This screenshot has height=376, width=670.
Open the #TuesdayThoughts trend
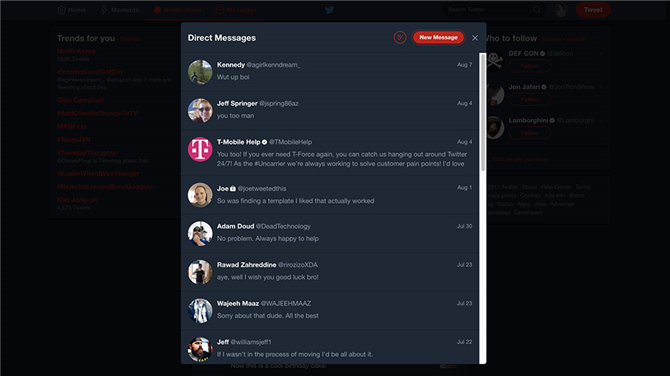click(x=86, y=153)
